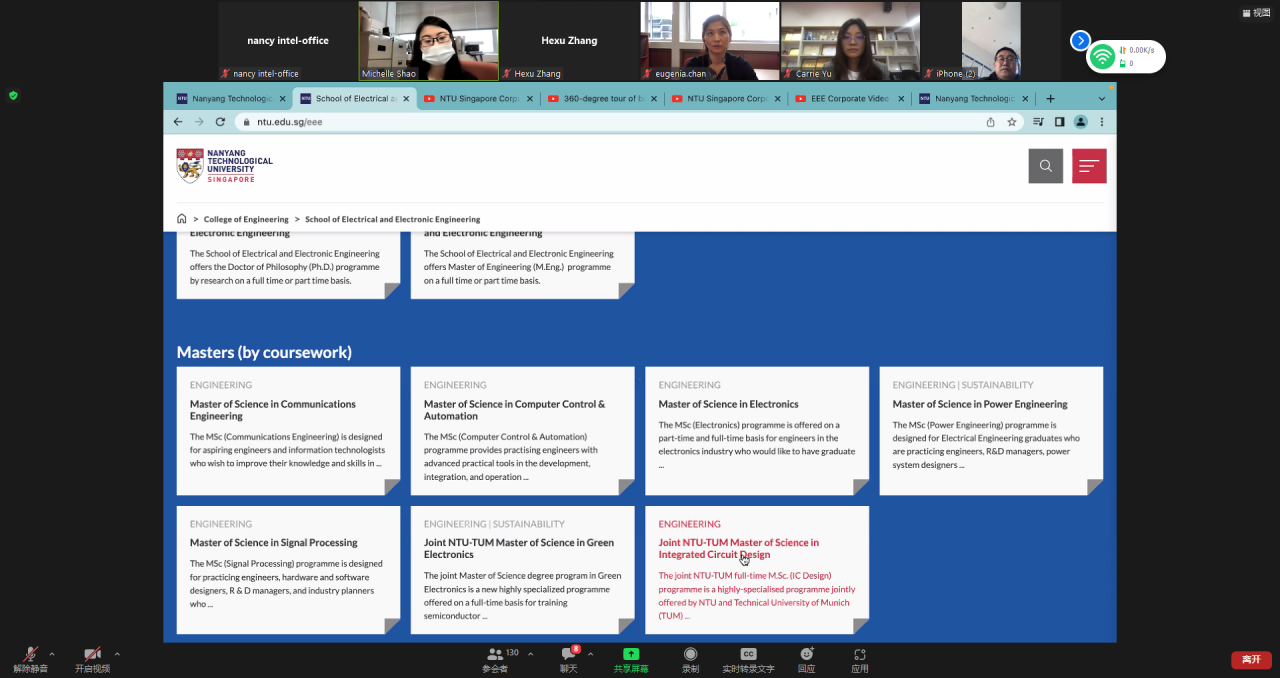Open the Zoom chat icon
The height and width of the screenshot is (678, 1280).
pos(568,654)
